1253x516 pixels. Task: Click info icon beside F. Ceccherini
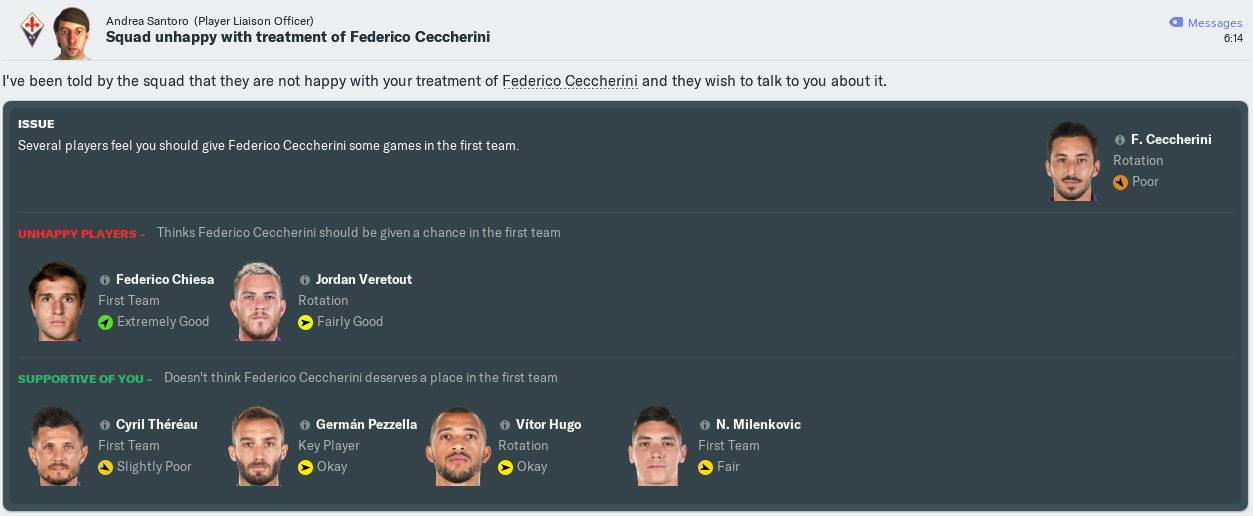click(1119, 140)
